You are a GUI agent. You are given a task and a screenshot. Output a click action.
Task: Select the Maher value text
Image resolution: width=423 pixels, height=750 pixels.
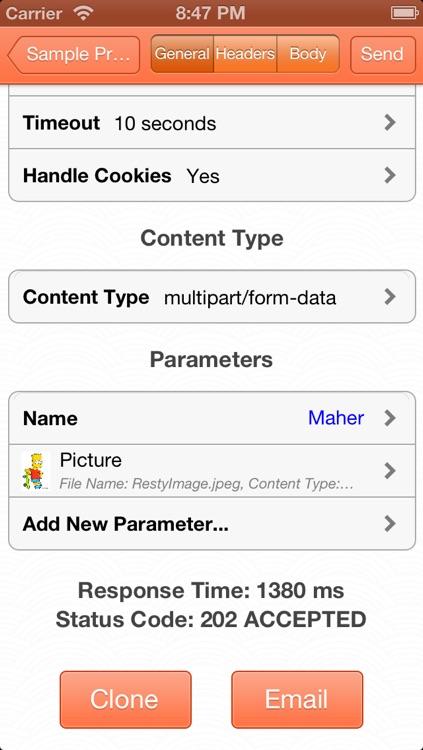pos(336,418)
